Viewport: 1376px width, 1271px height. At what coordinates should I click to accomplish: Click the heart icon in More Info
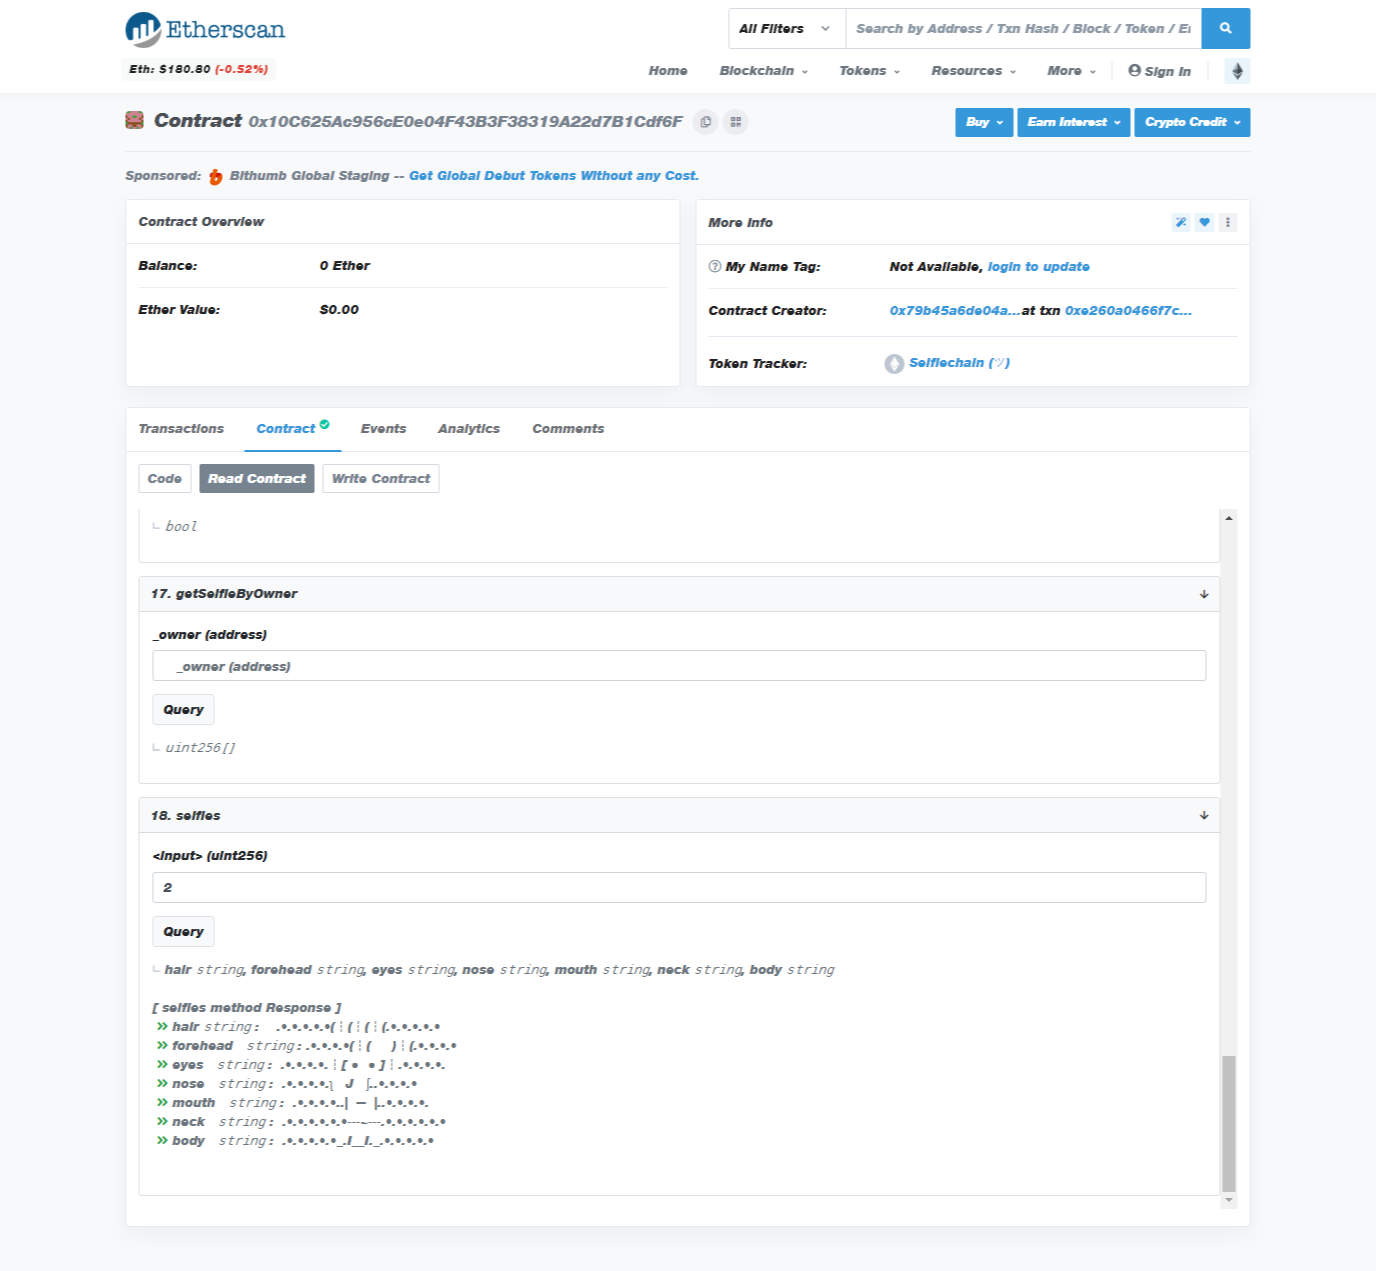click(1204, 223)
